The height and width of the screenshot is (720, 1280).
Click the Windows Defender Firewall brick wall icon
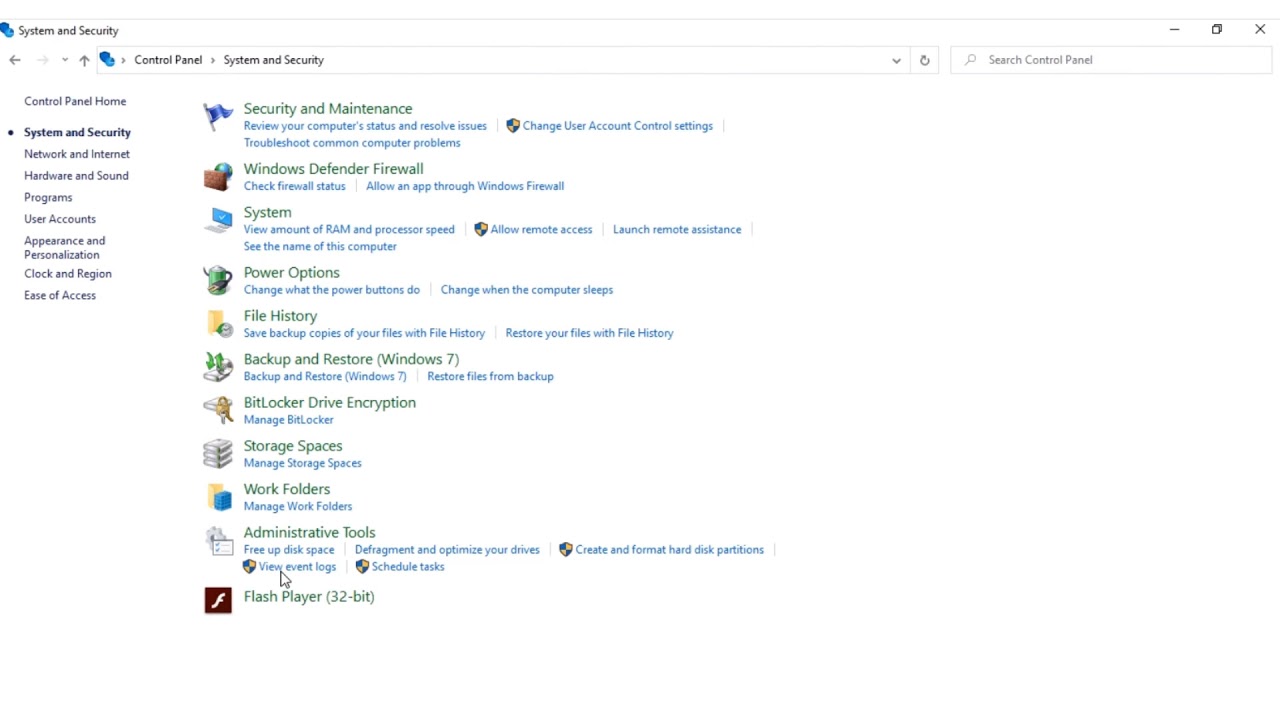[x=218, y=177]
